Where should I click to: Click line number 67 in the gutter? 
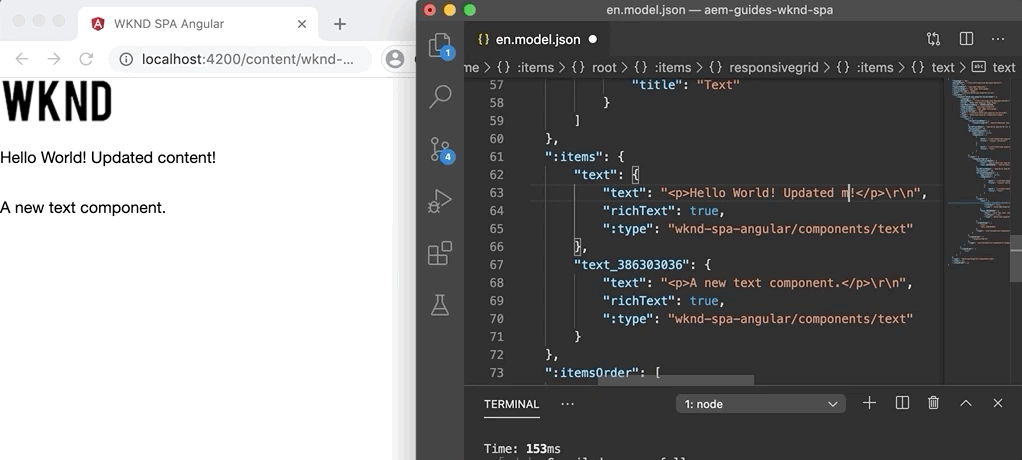click(496, 265)
